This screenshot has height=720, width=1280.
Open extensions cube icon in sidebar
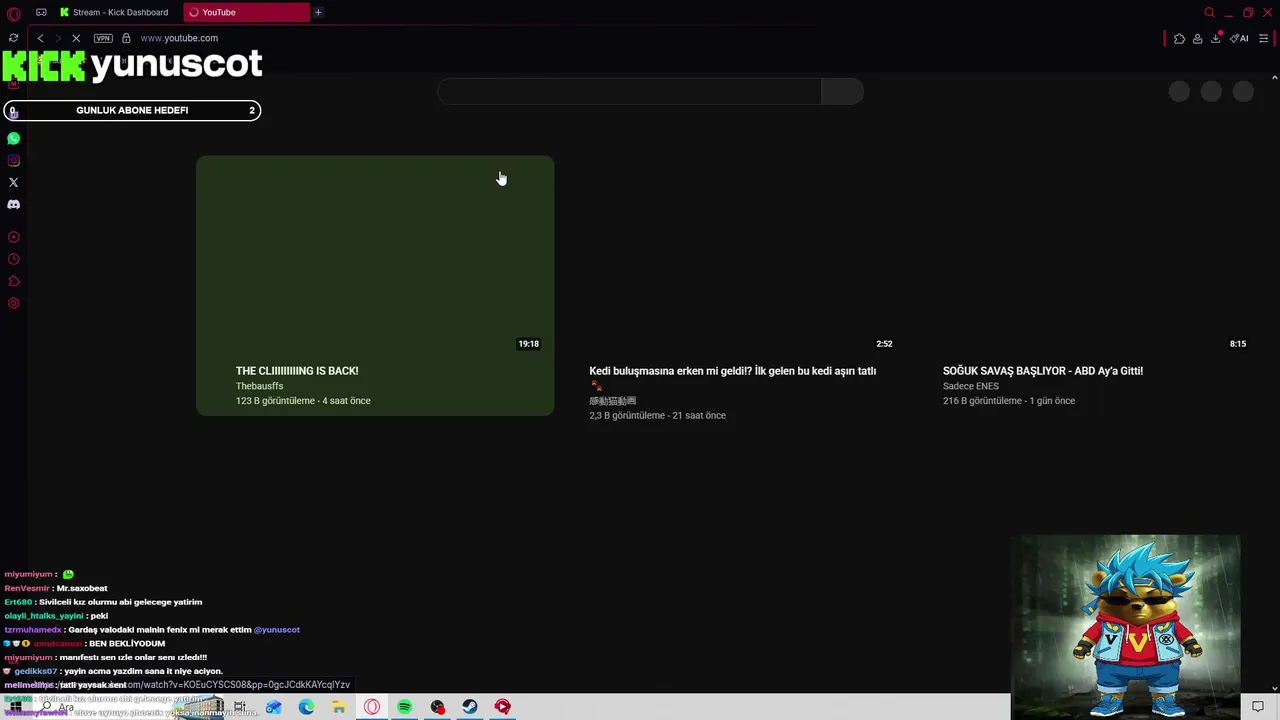click(14, 281)
